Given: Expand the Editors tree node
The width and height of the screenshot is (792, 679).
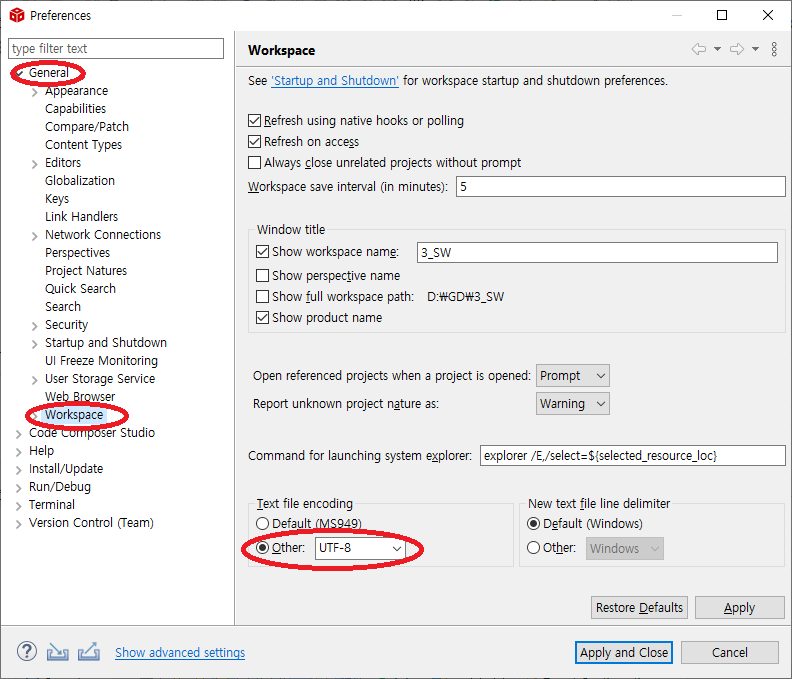Looking at the screenshot, I should pos(34,164).
